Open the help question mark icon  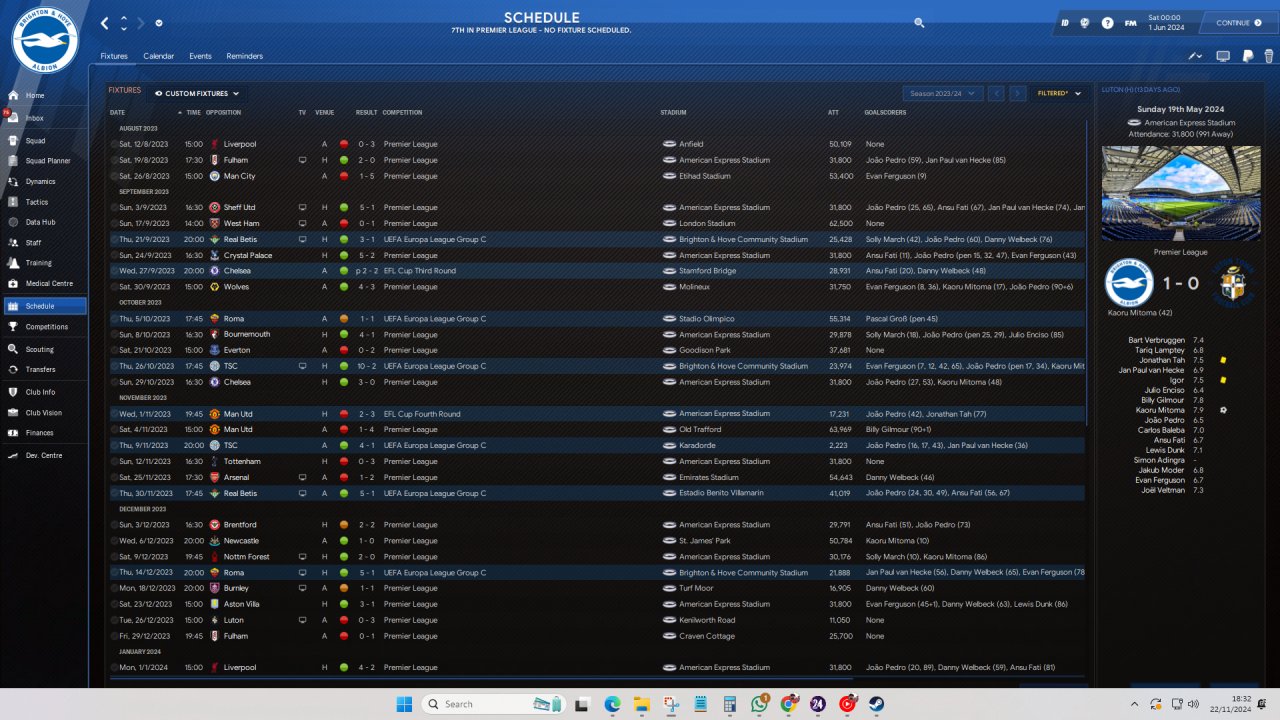tap(1107, 23)
